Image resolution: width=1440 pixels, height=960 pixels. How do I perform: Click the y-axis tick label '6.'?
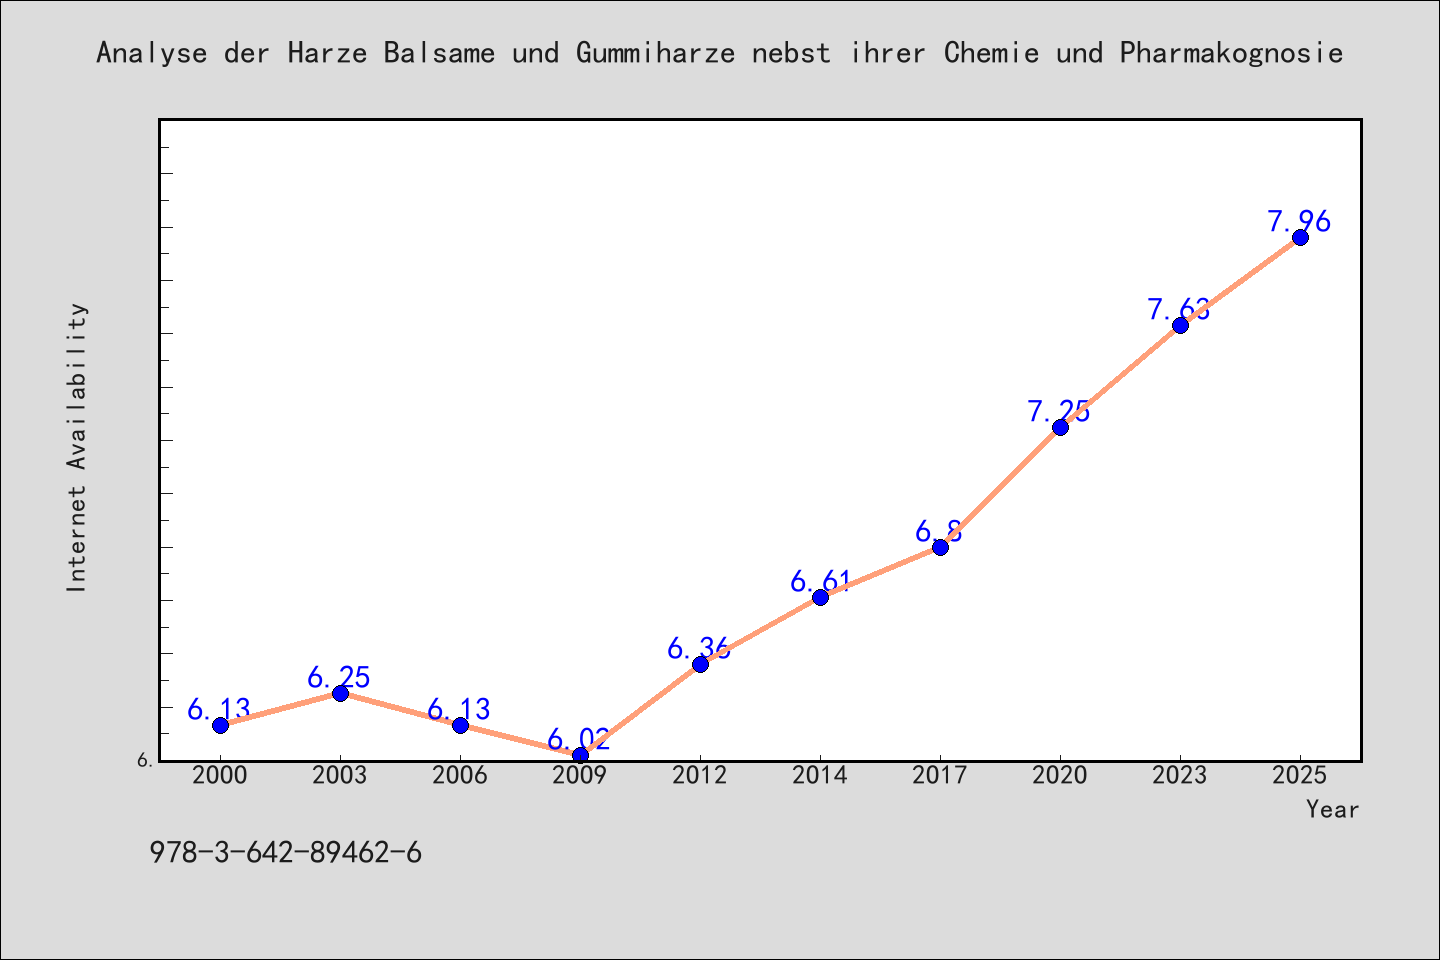pyautogui.click(x=146, y=760)
